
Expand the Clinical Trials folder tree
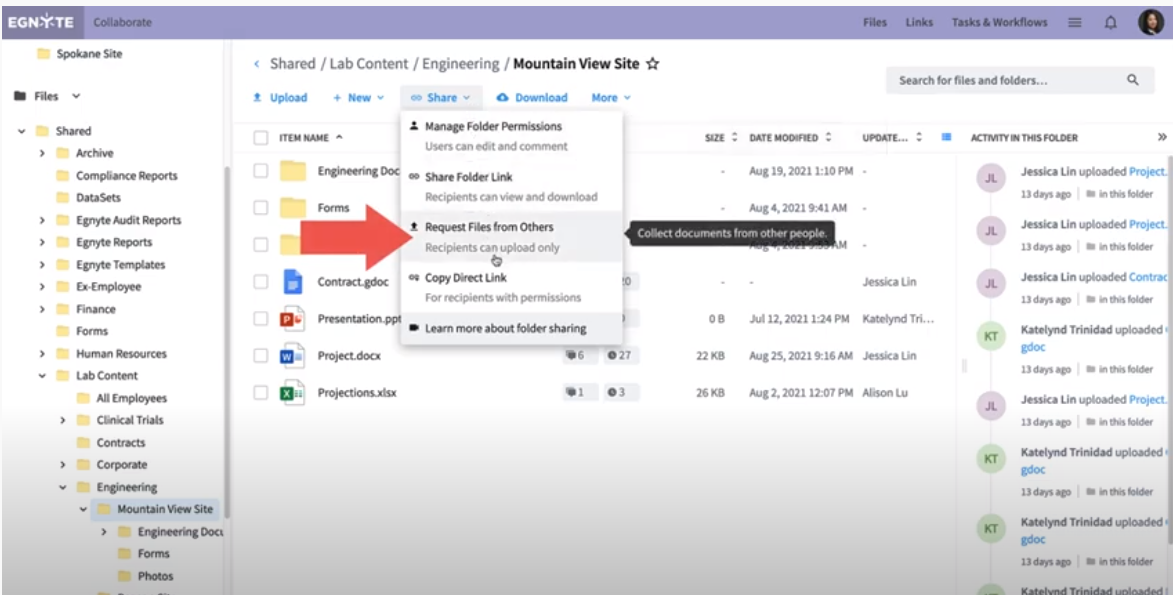pos(63,421)
